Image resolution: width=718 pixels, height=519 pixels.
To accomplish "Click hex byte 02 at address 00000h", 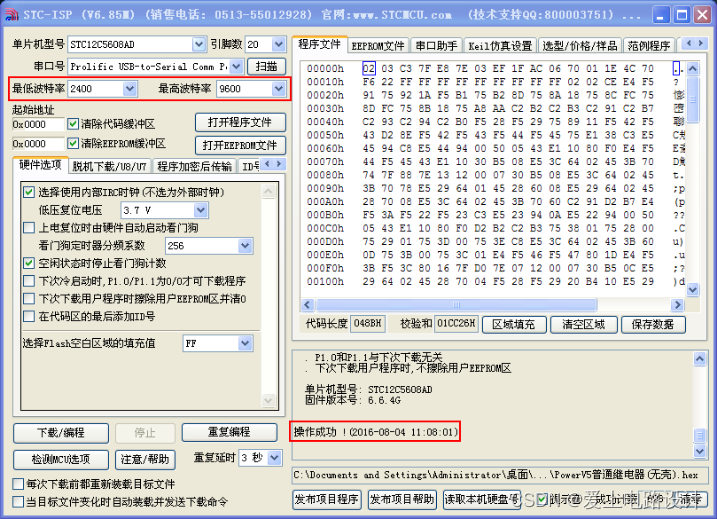I will click(x=369, y=69).
